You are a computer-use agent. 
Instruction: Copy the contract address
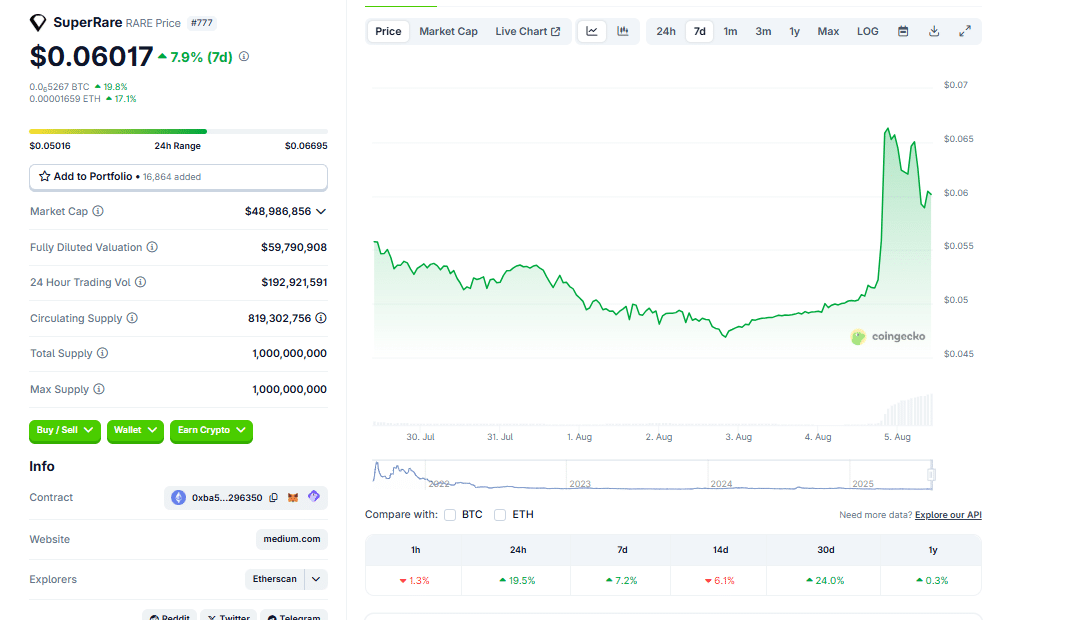(274, 498)
